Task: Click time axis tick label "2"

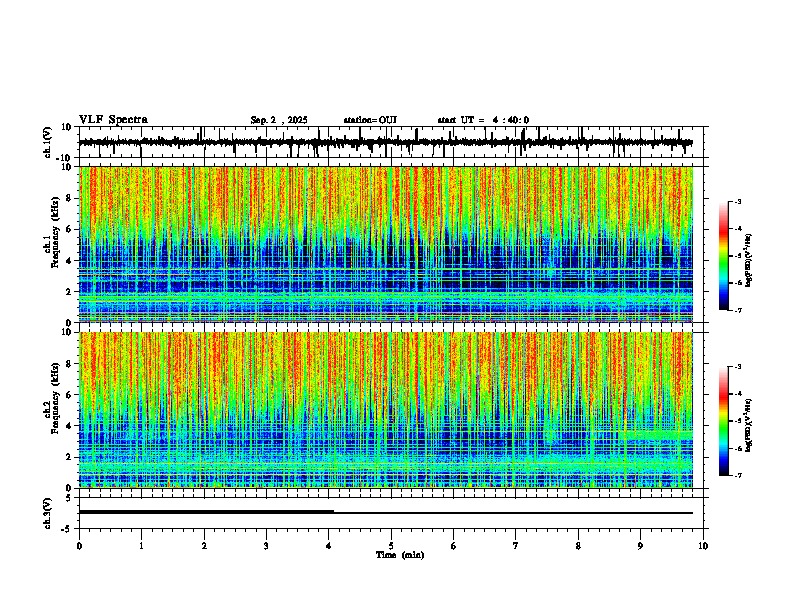Action: (204, 546)
